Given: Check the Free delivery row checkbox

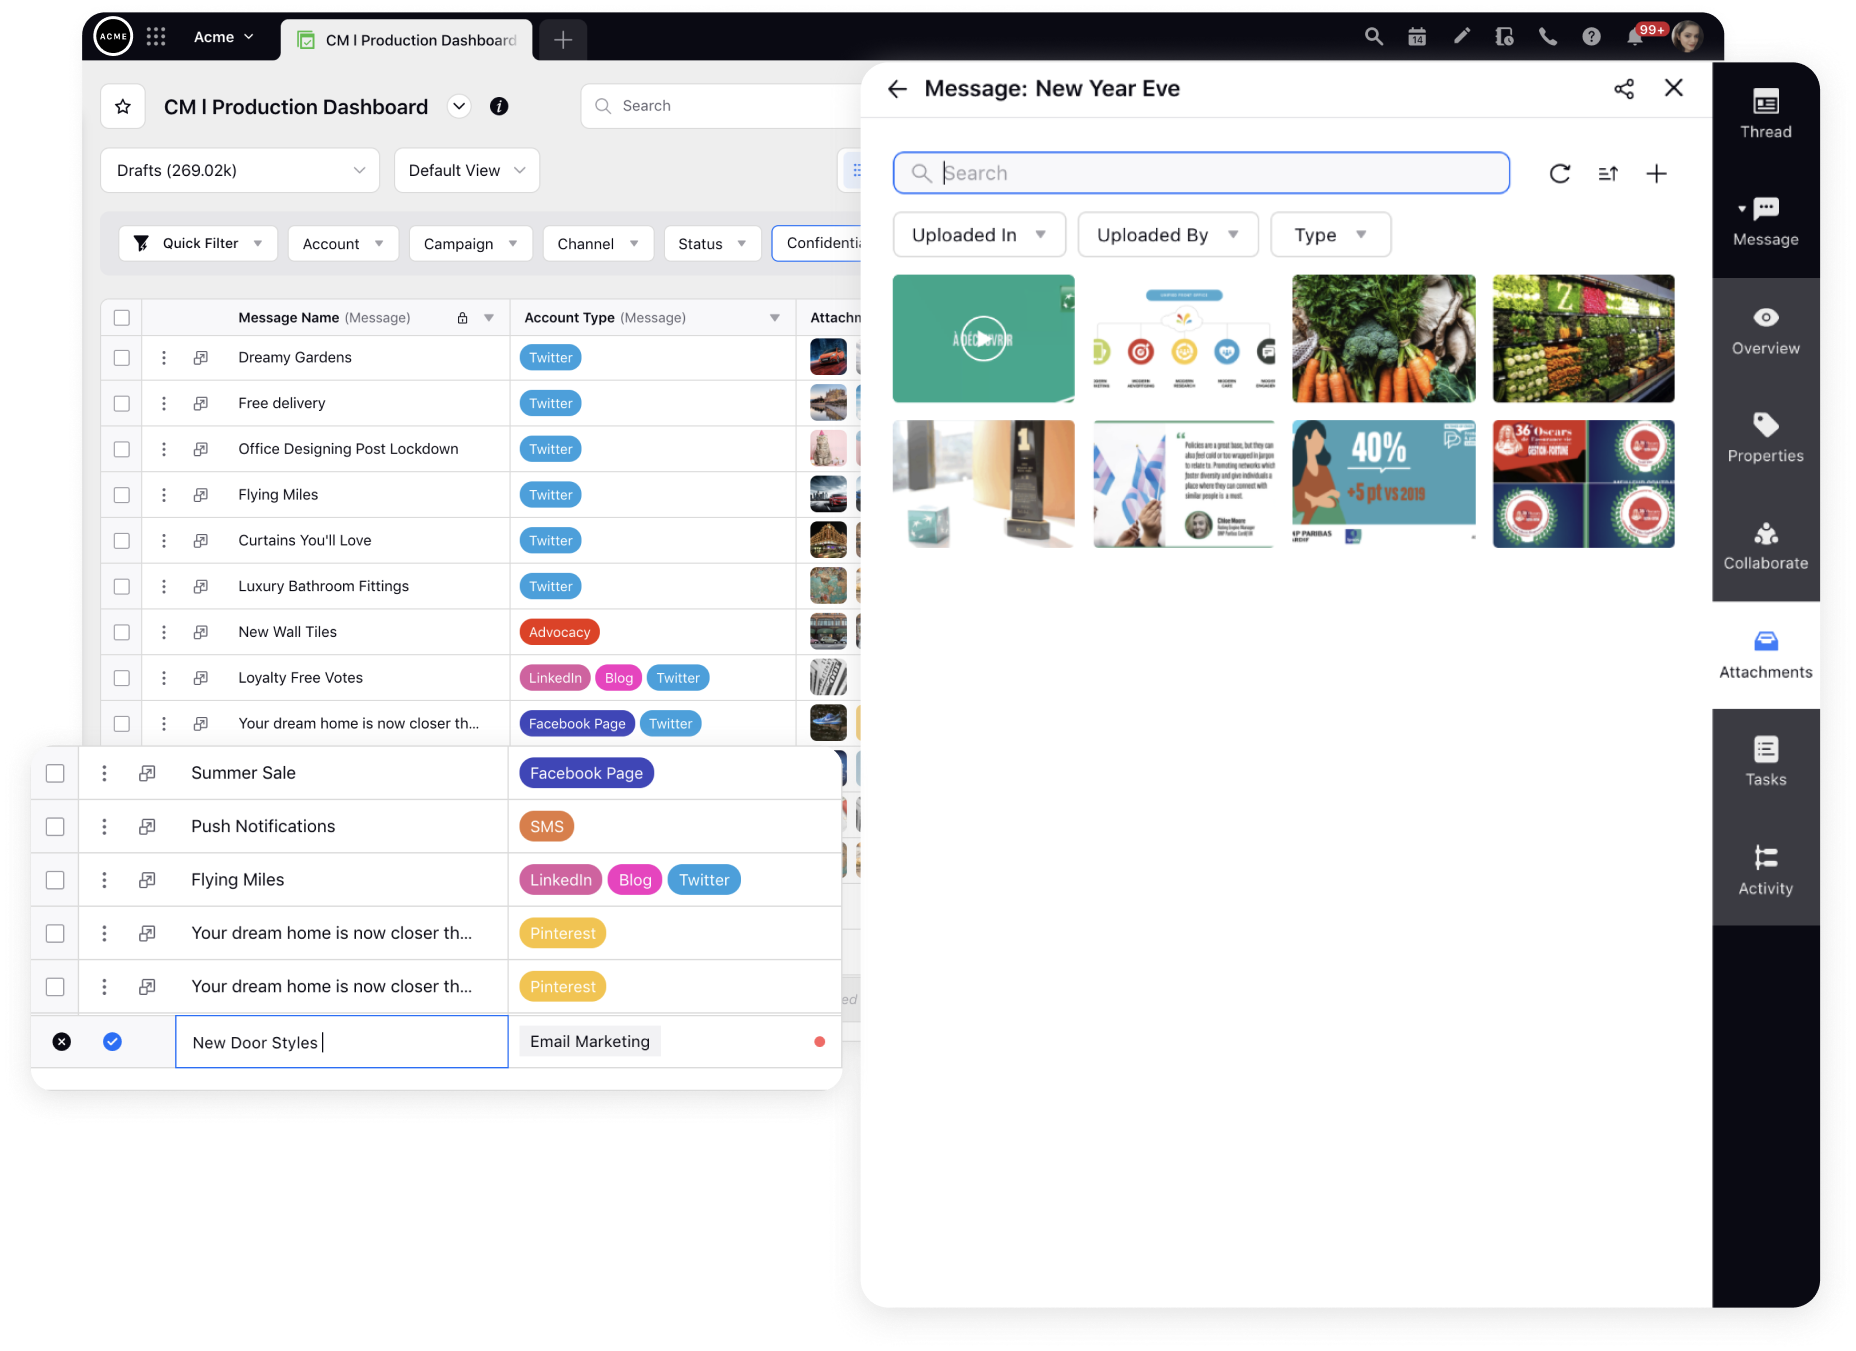Looking at the screenshot, I should click(122, 404).
